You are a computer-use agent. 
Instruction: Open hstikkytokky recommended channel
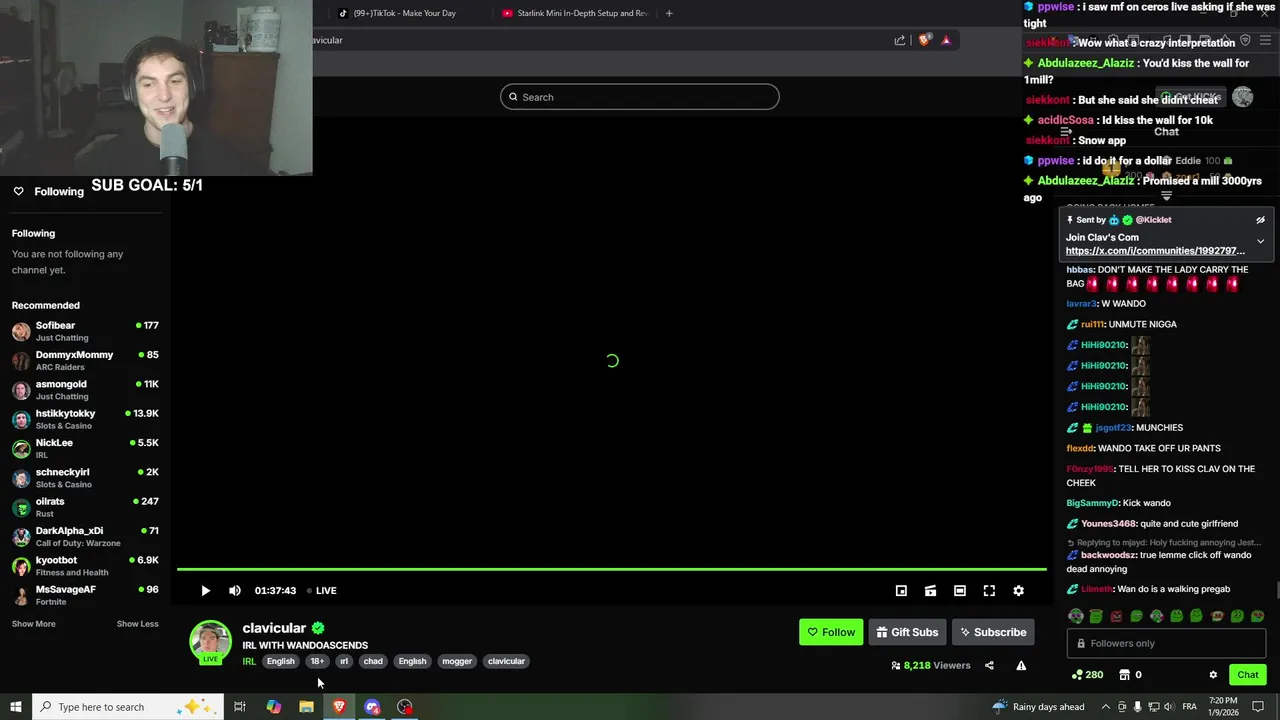[85, 419]
